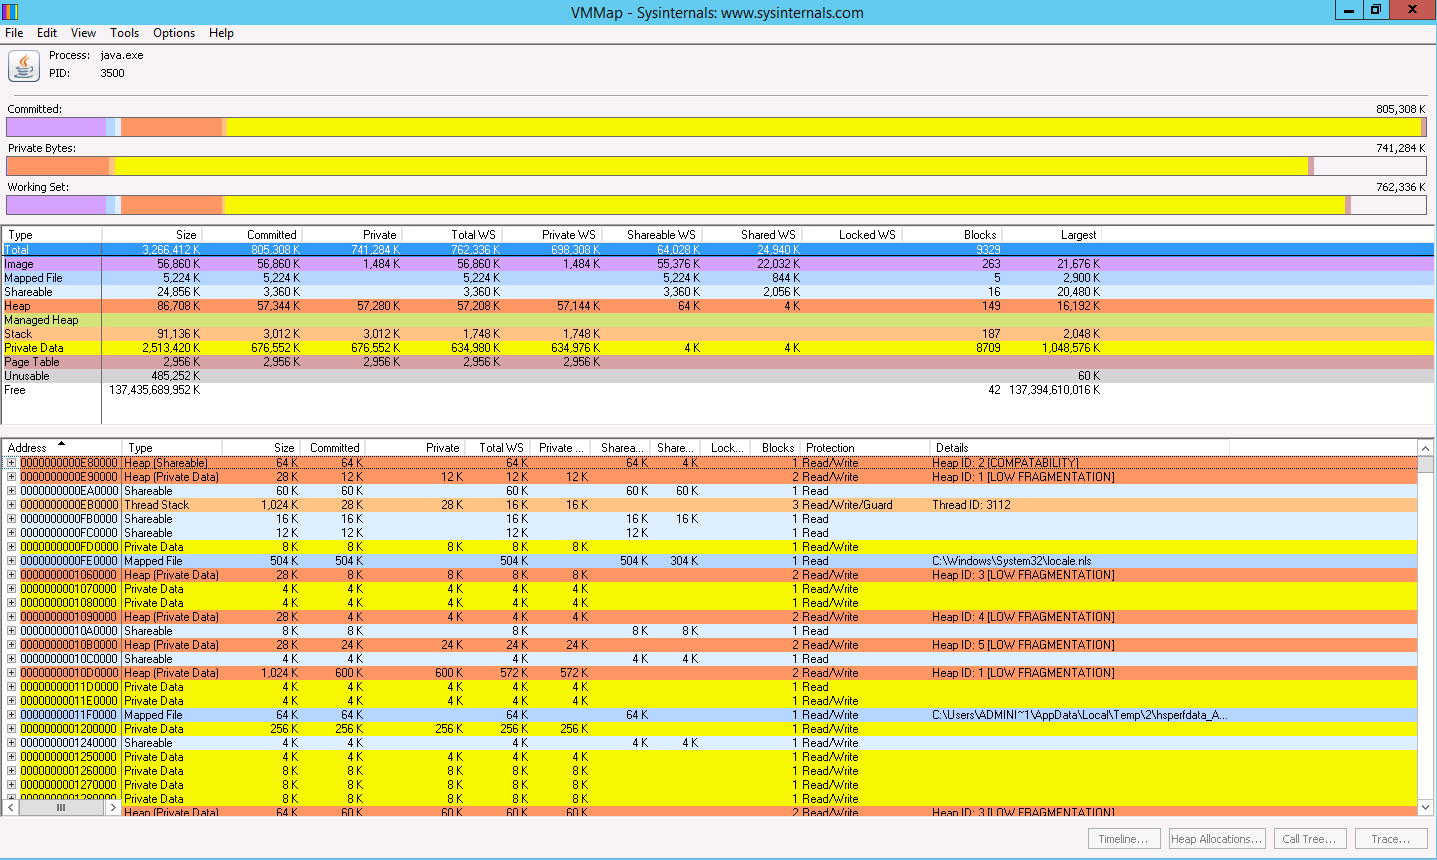
Task: Click the Total Size value 3,266,412 K
Action: tap(171, 250)
